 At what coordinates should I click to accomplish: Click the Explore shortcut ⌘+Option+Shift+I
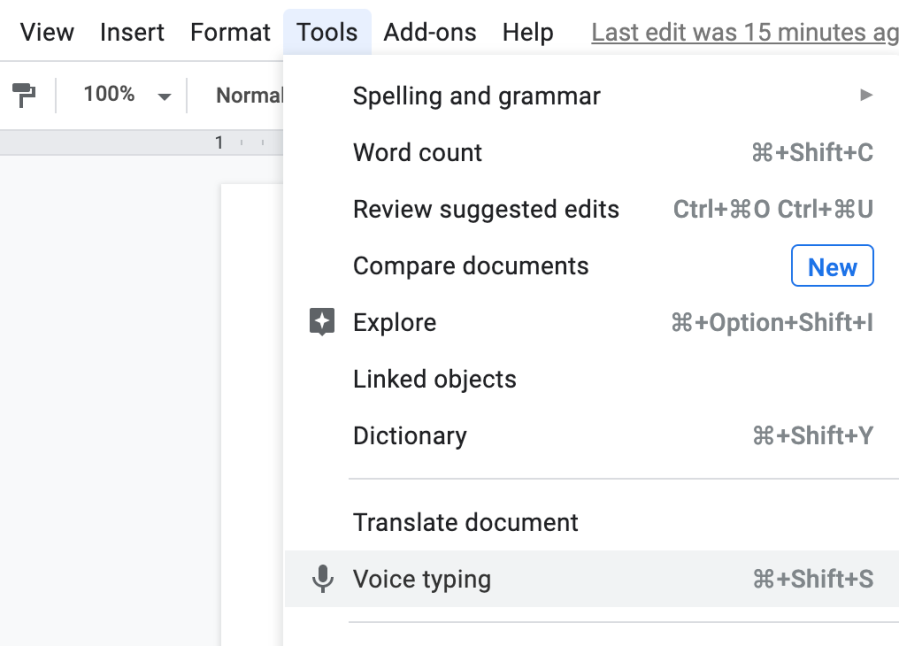[x=772, y=322]
